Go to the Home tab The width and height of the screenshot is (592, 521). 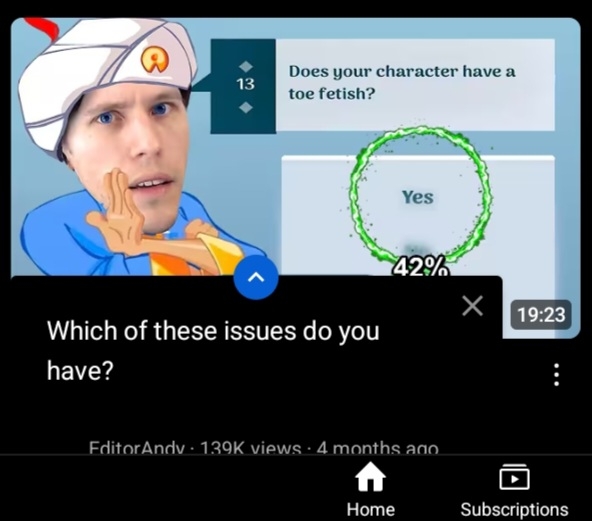pos(371,490)
